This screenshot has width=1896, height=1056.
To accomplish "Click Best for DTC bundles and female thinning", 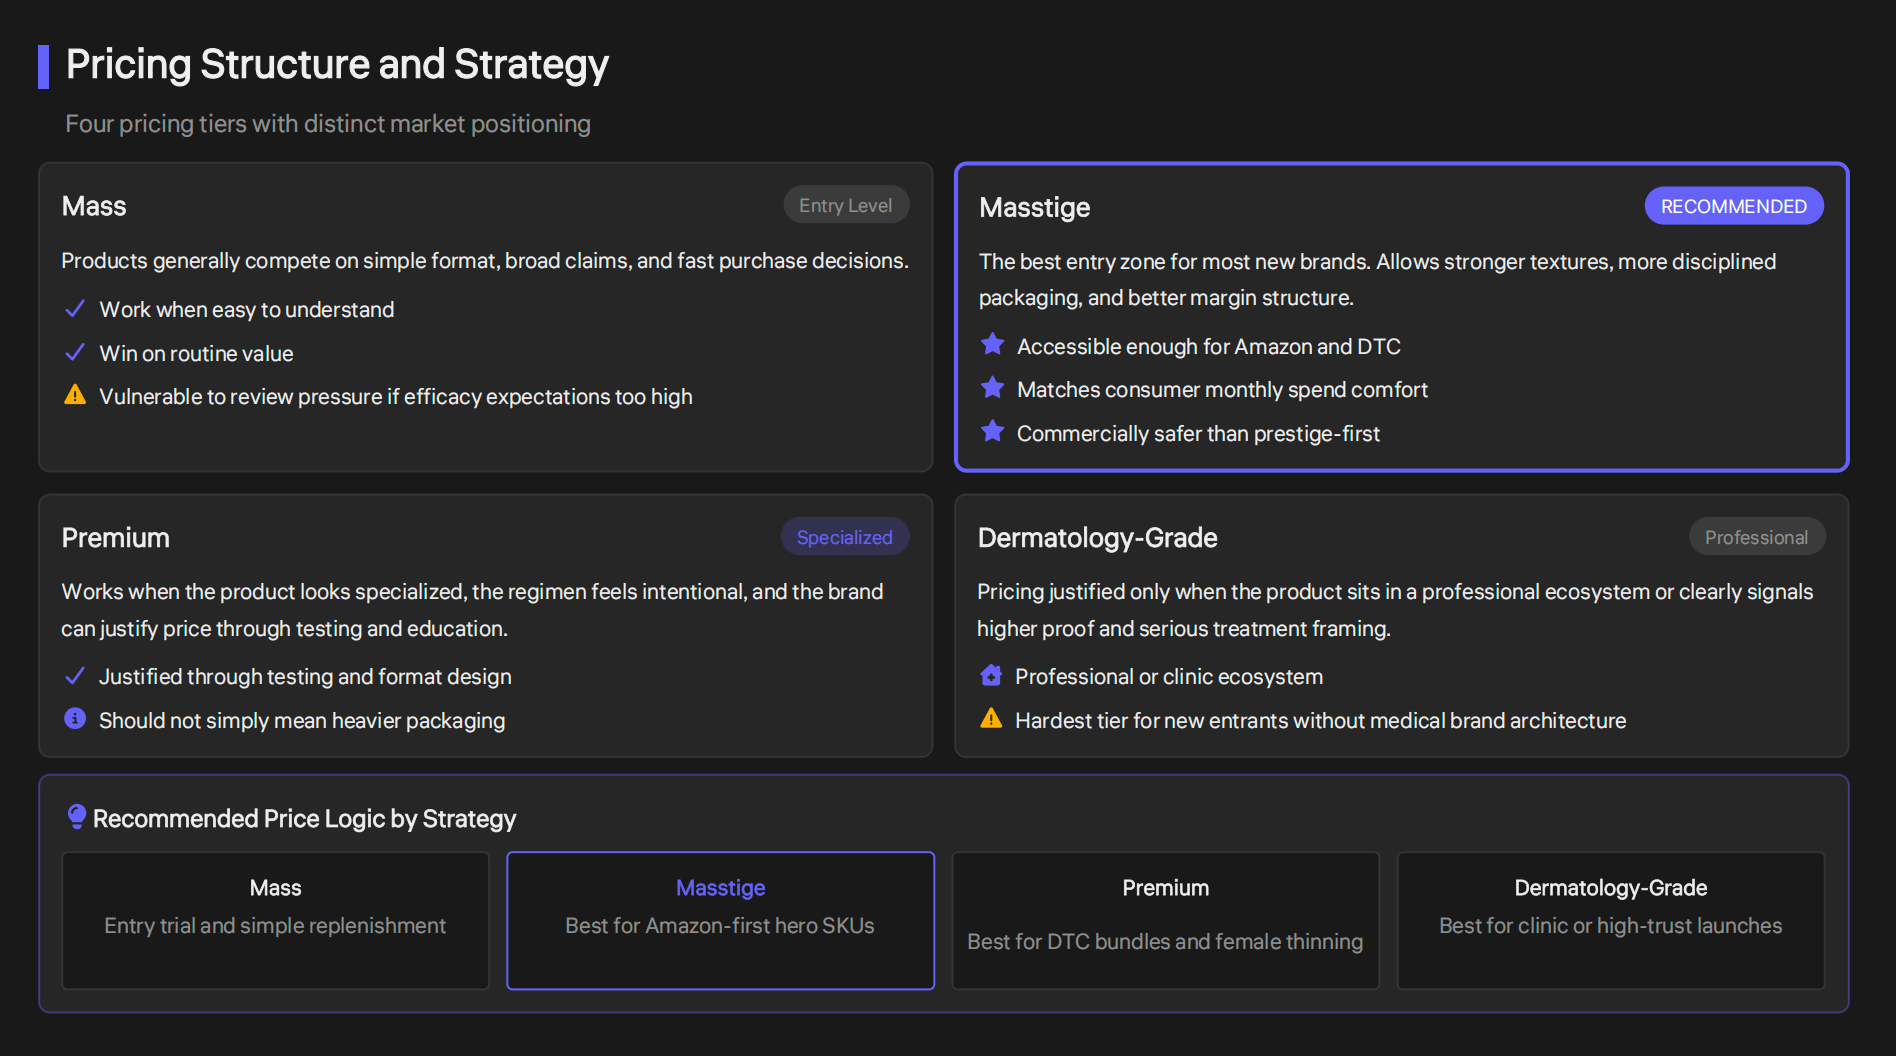I will pos(1164,940).
